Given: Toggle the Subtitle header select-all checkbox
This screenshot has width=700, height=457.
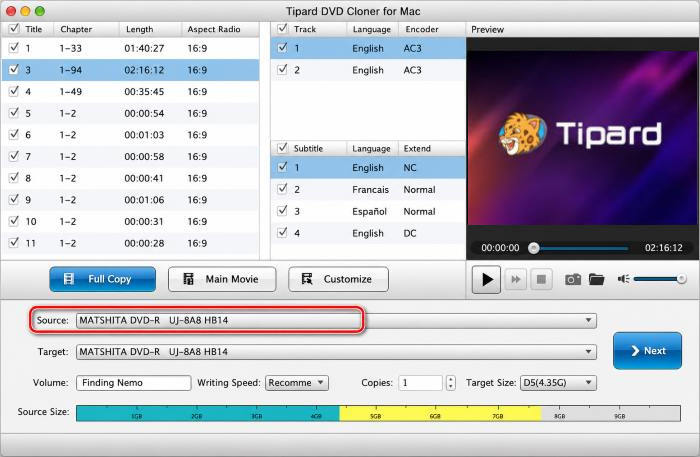Looking at the screenshot, I should pos(282,148).
